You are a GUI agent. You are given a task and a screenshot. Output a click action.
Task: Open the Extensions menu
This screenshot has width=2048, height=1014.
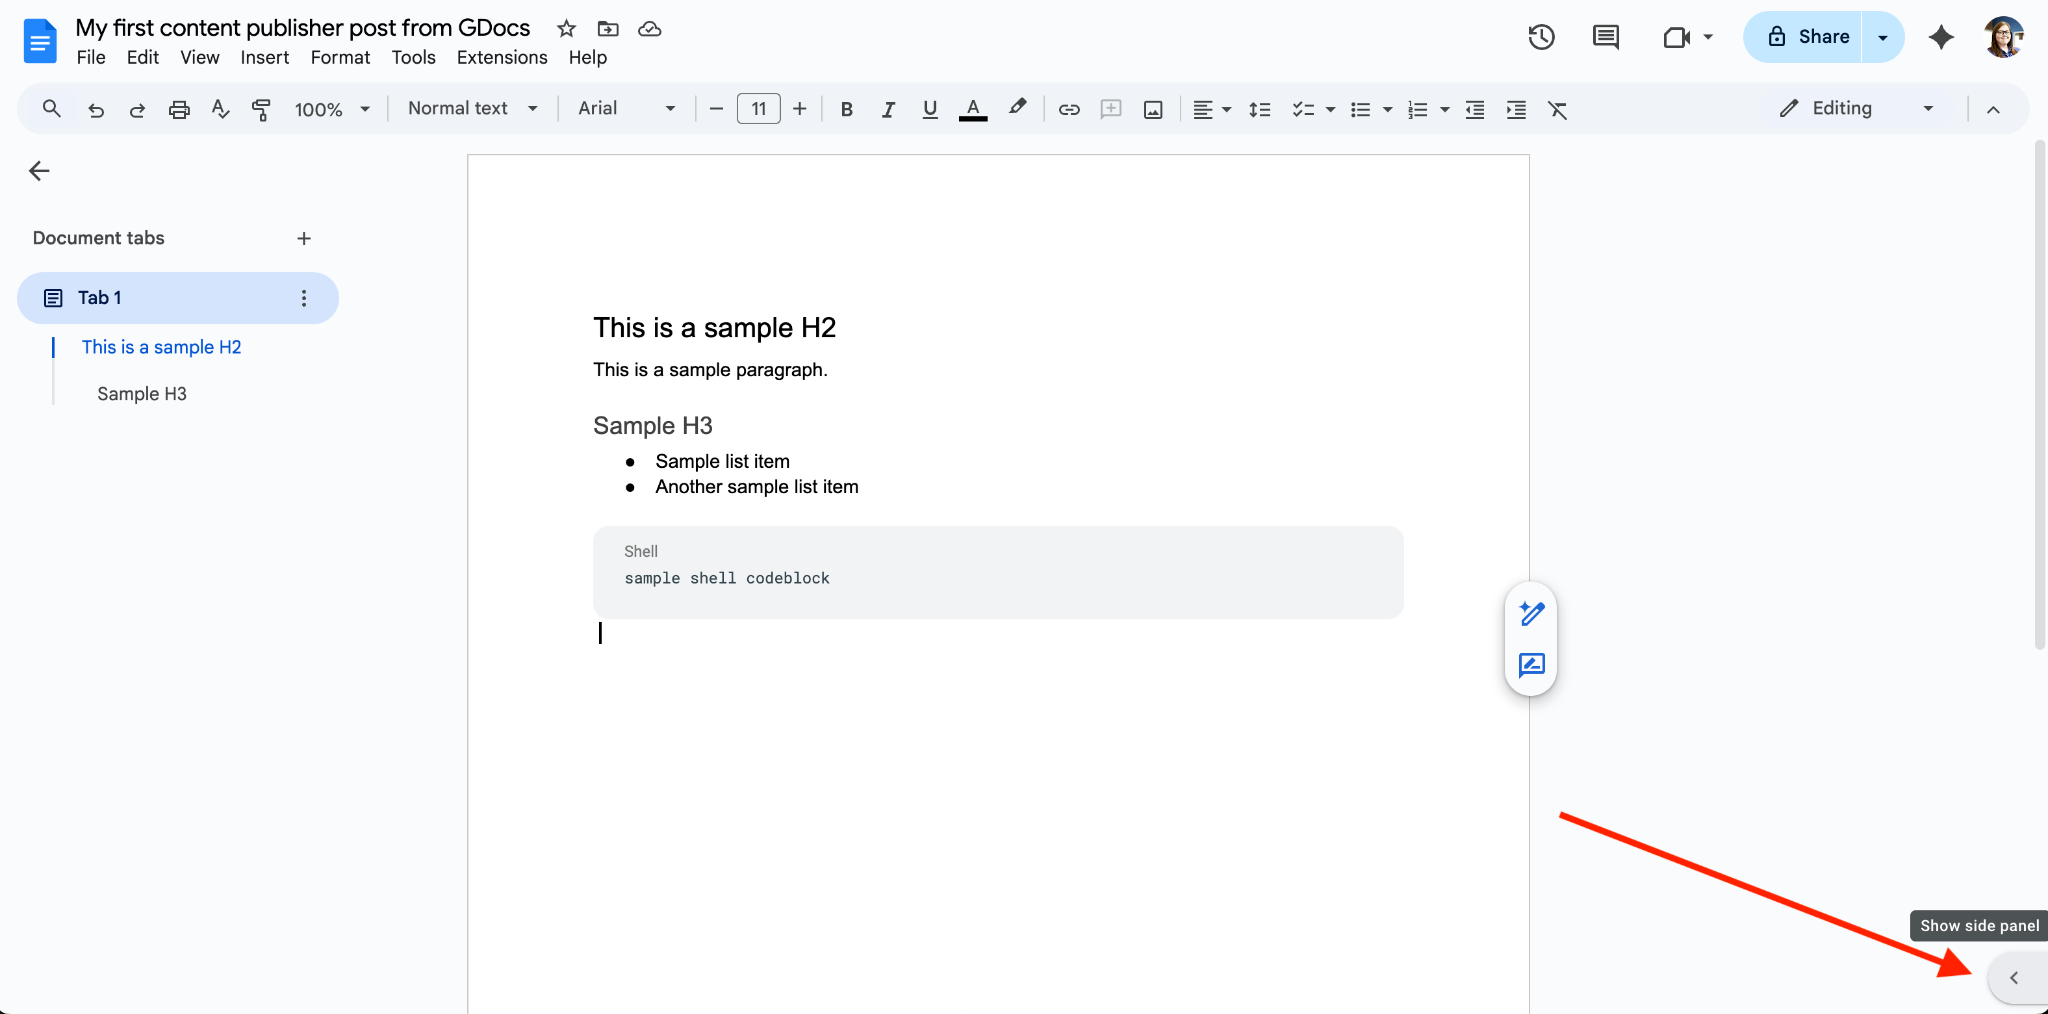pyautogui.click(x=501, y=57)
